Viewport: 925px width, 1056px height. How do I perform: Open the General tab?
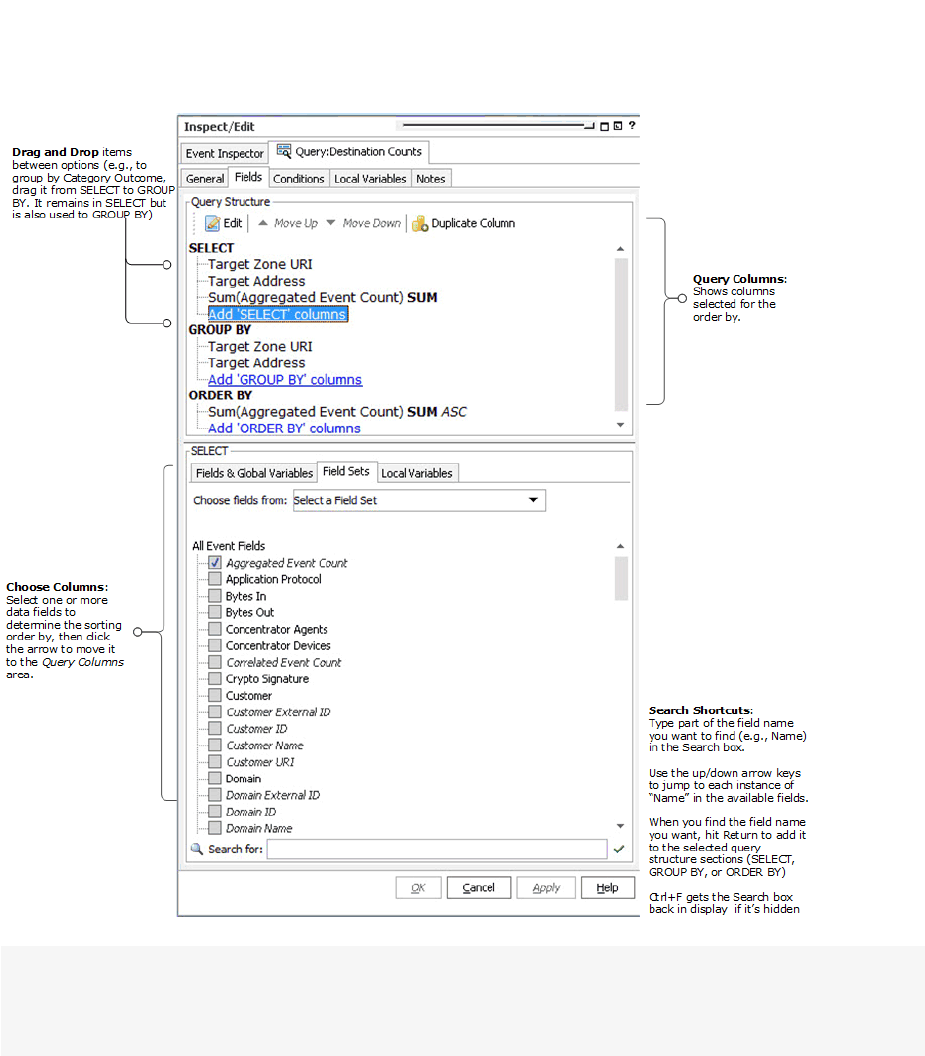click(205, 178)
